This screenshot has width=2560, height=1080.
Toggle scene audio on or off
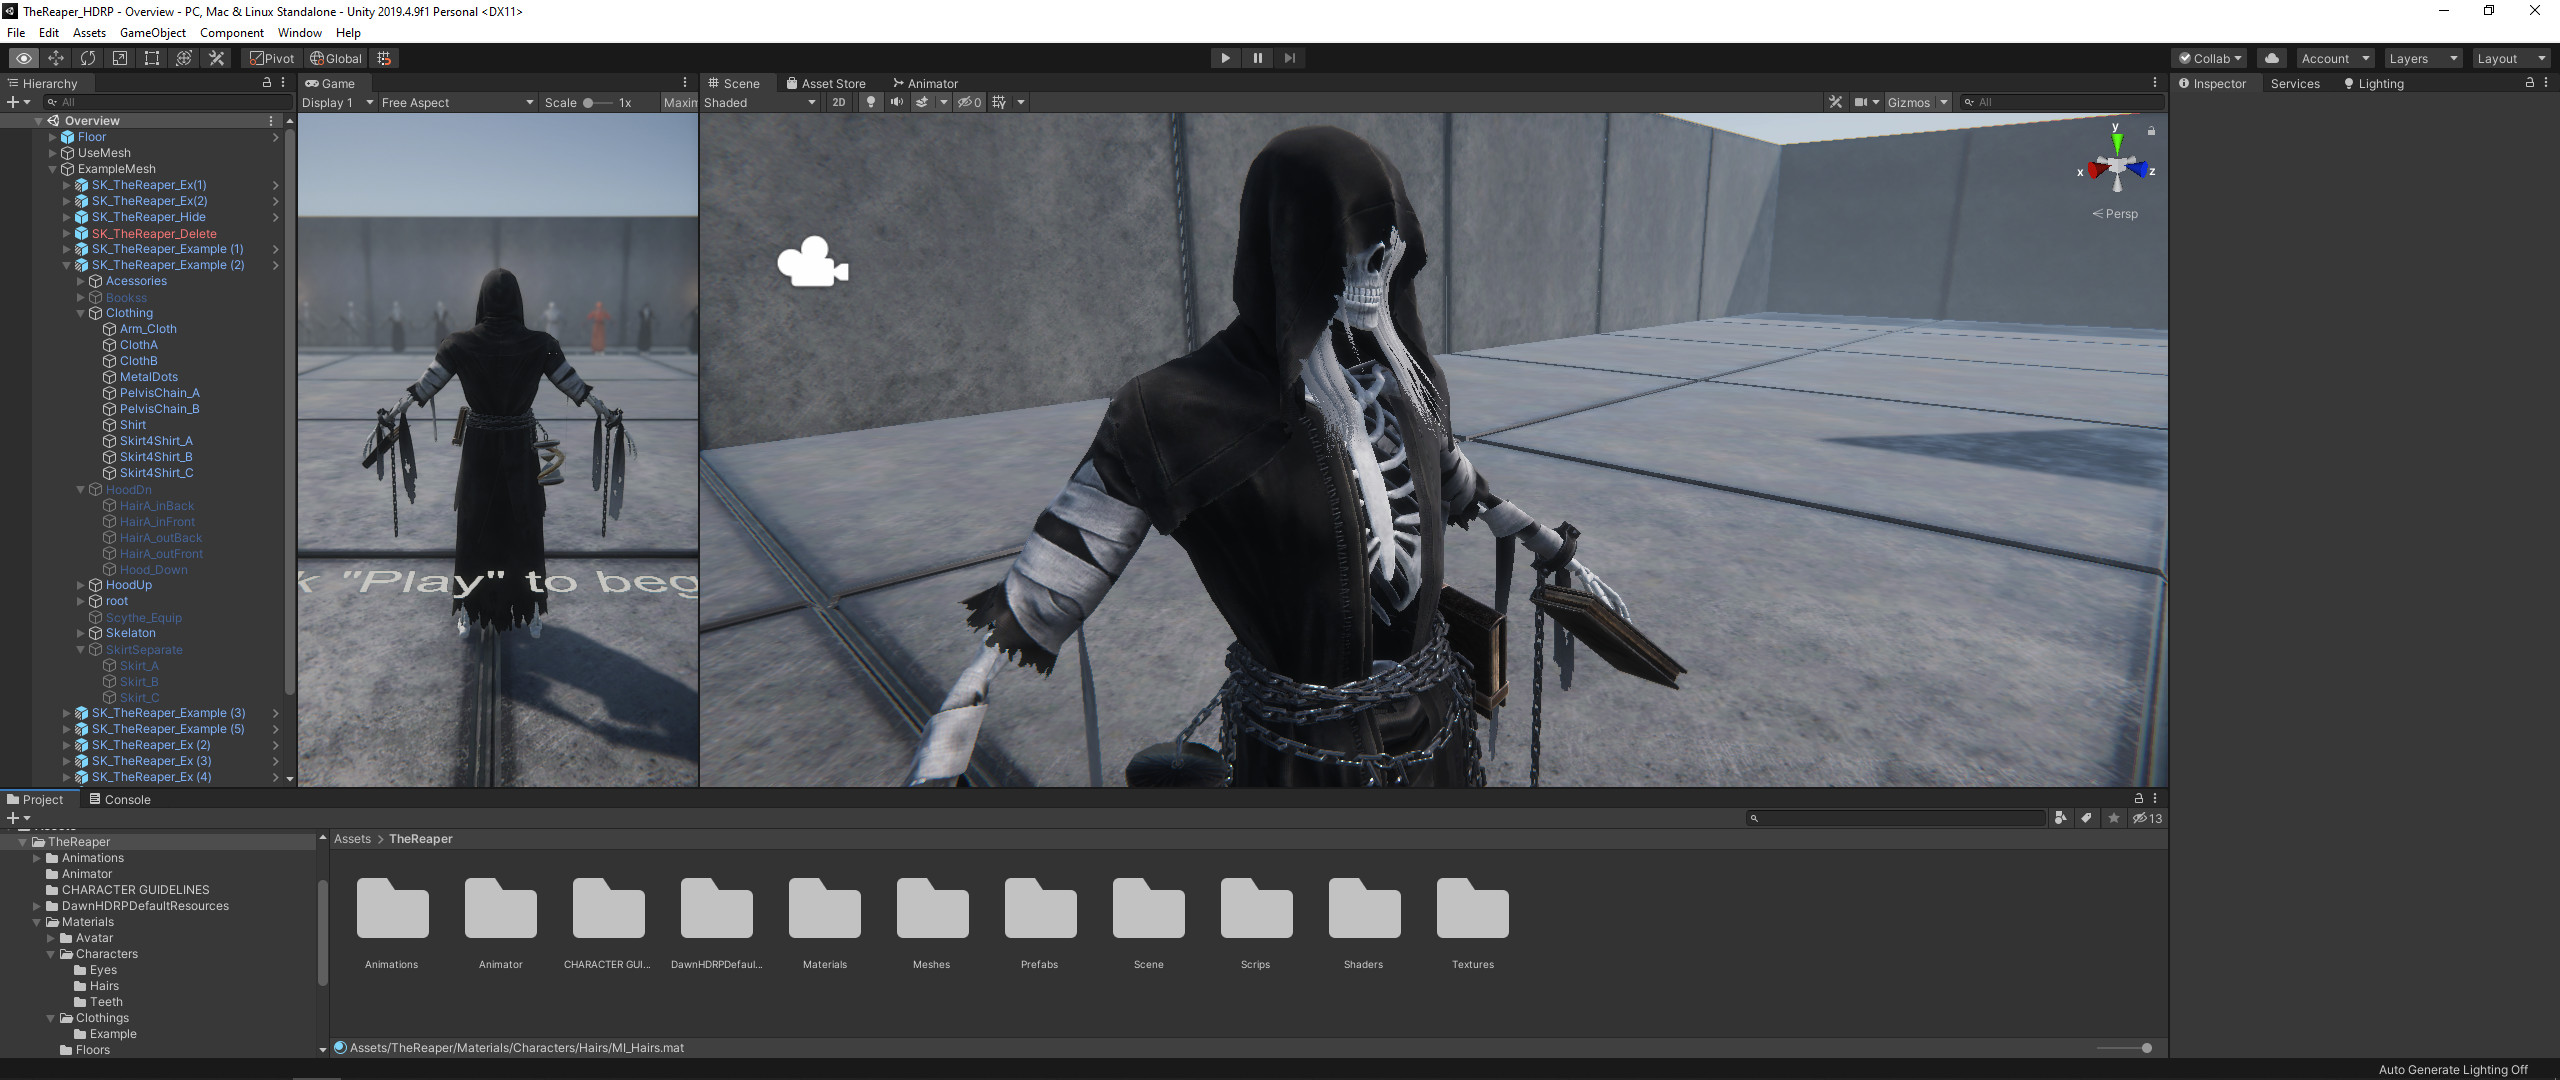tap(896, 102)
